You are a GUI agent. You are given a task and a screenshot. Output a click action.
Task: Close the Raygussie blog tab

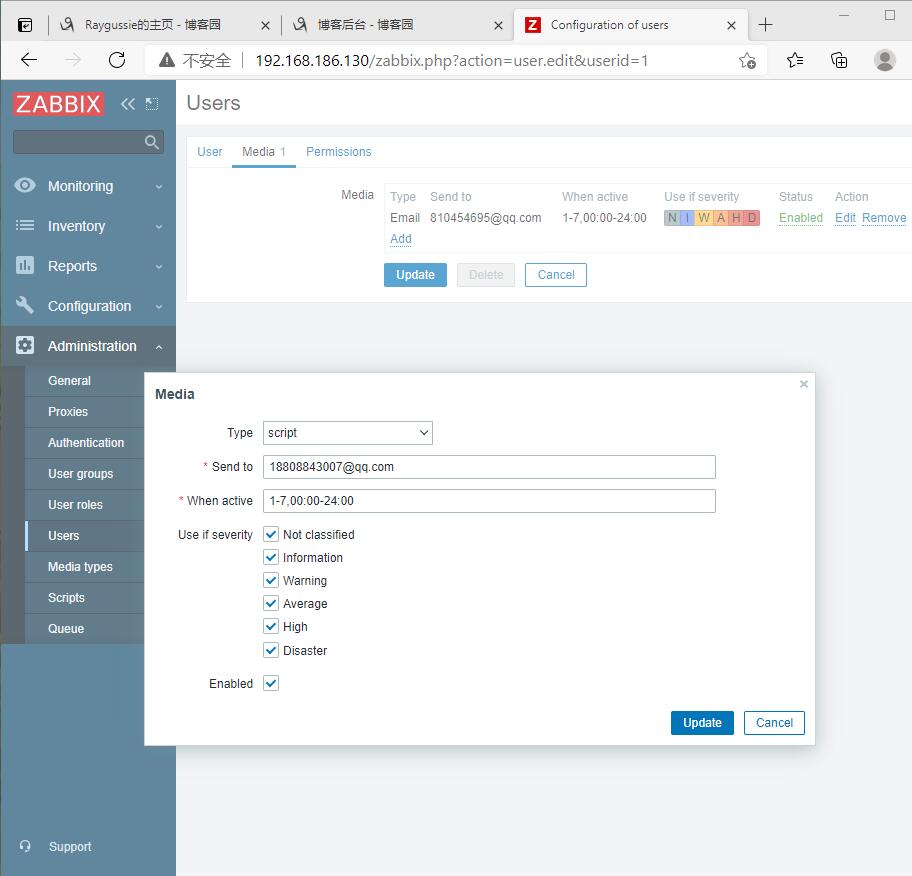pos(265,25)
